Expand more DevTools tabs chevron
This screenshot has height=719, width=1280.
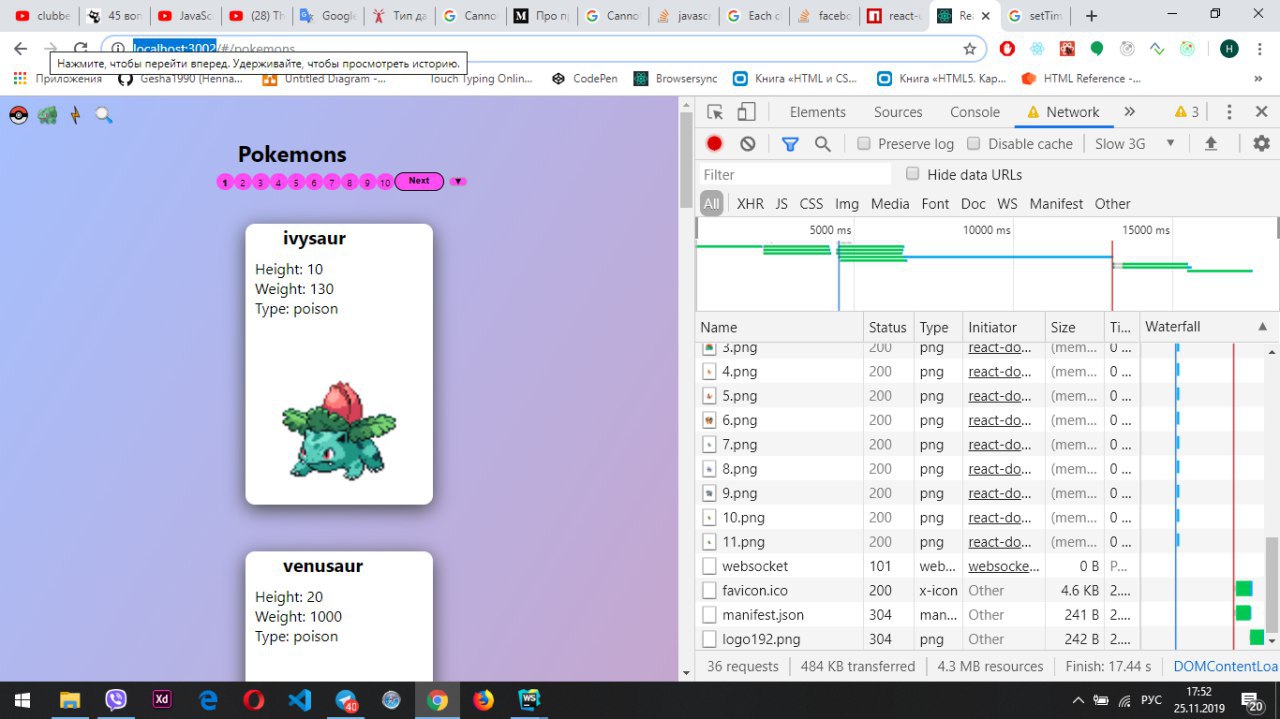tap(1130, 112)
